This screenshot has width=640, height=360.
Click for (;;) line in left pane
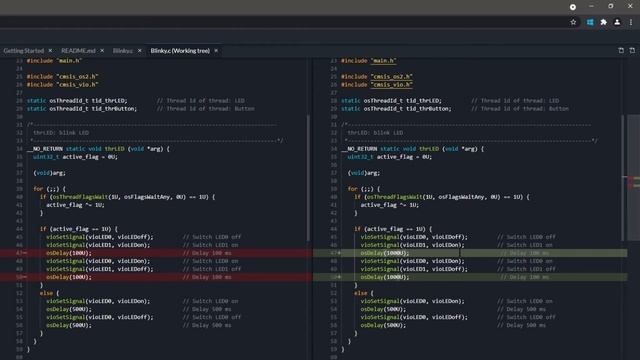click(49, 189)
